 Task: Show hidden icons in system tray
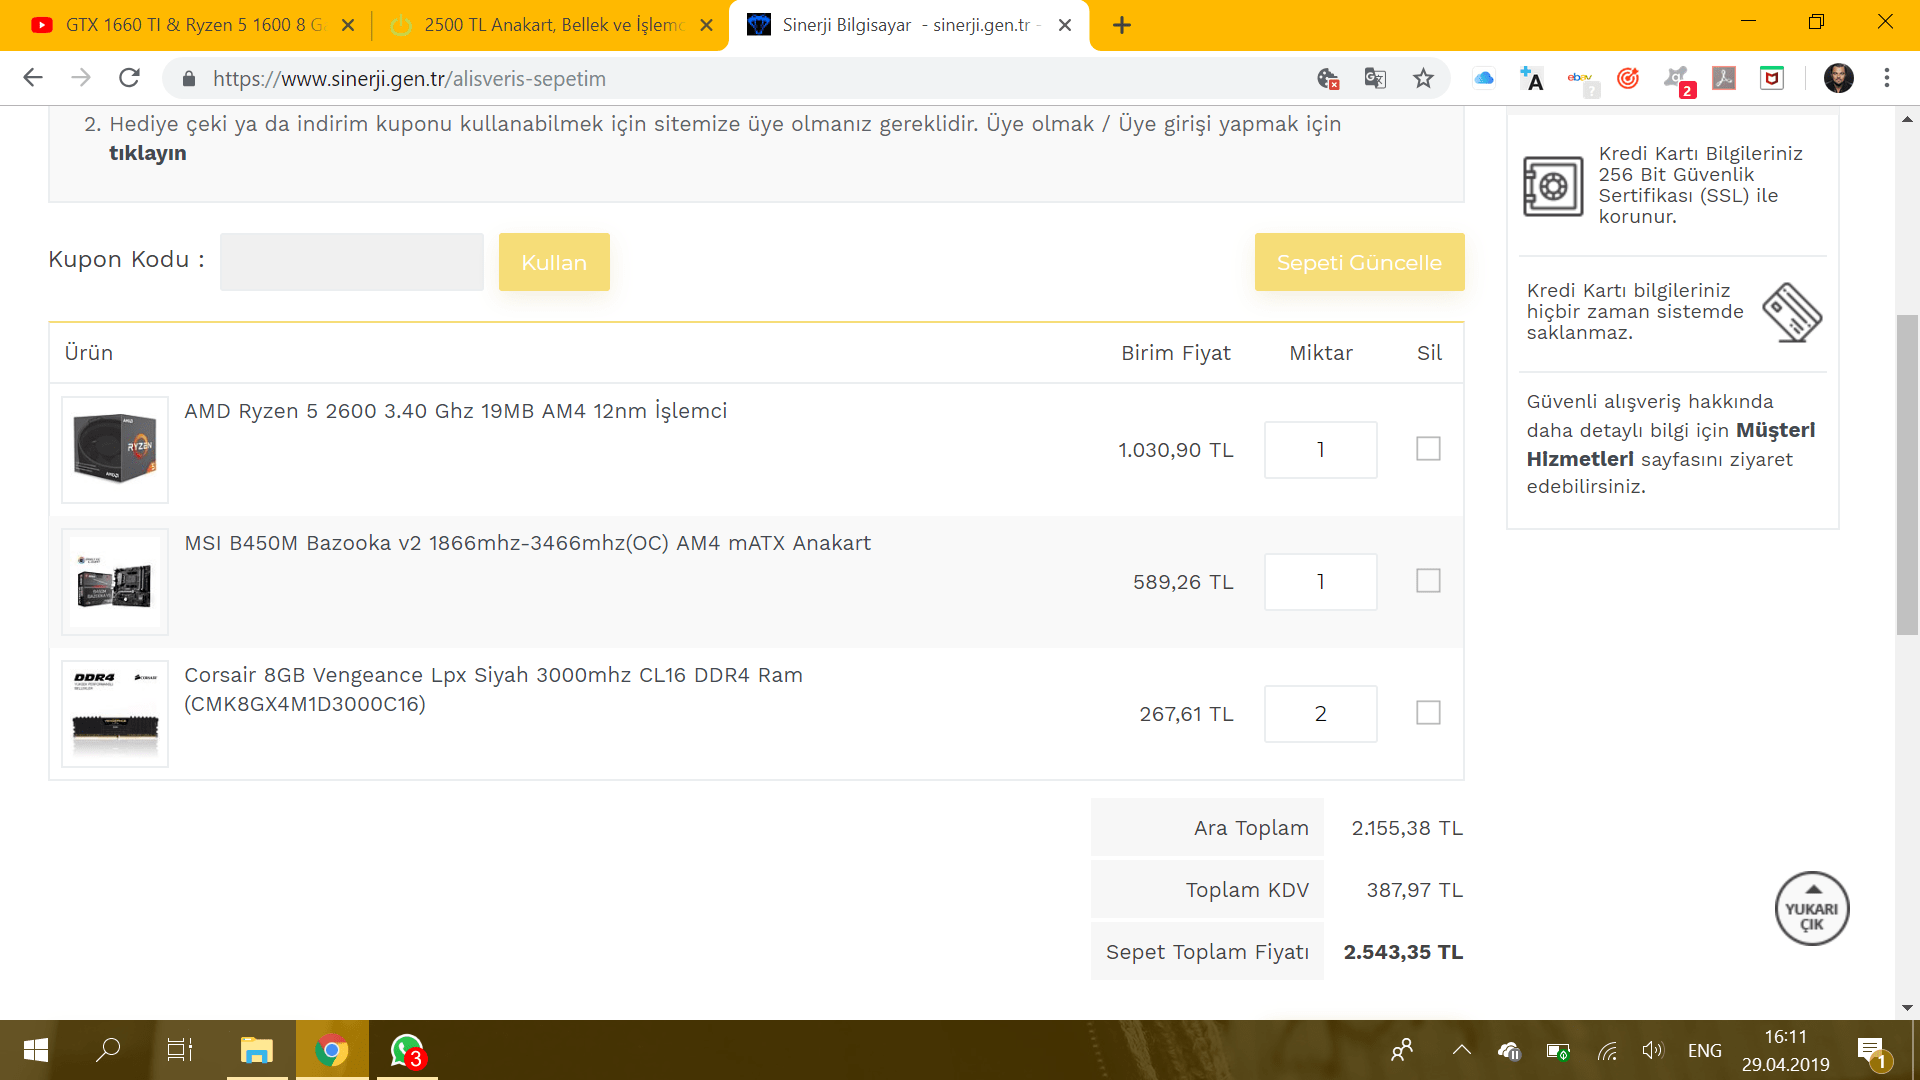point(1461,1050)
